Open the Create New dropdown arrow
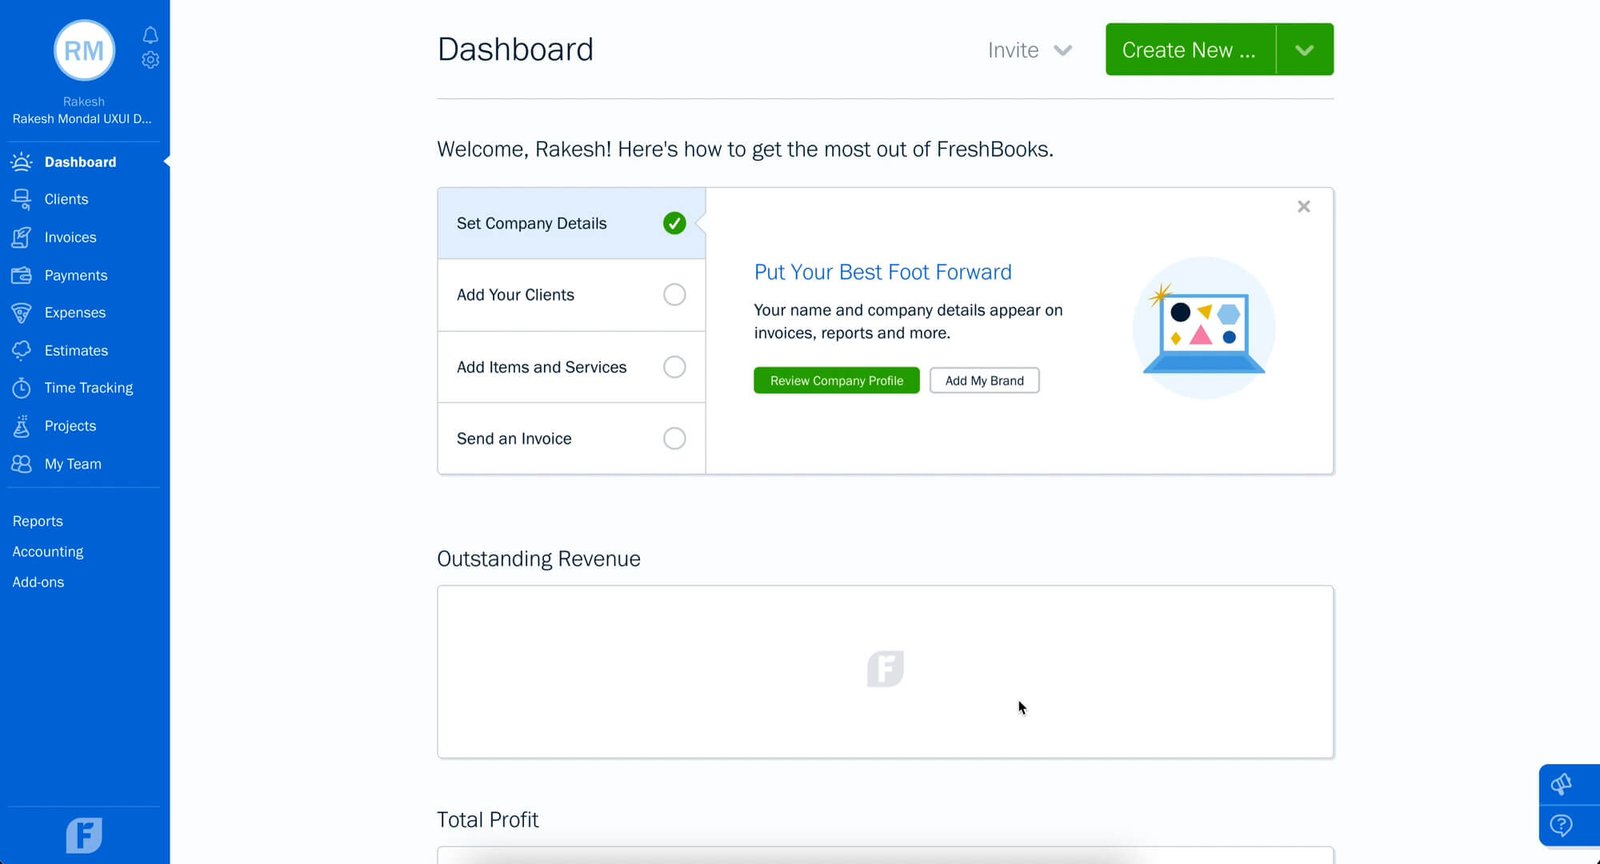 pyautogui.click(x=1305, y=50)
